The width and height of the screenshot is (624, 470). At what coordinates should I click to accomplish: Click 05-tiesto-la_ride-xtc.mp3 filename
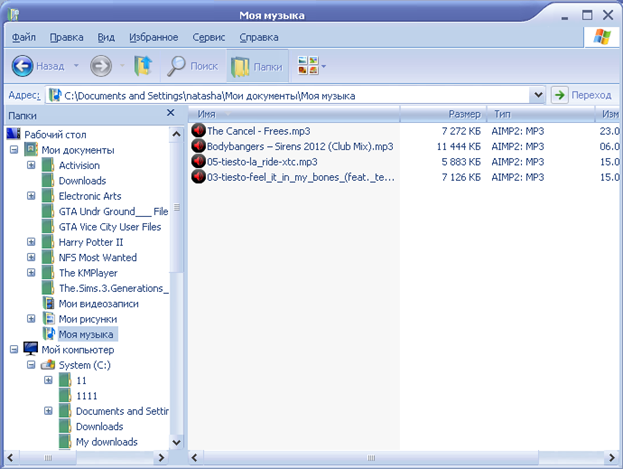[262, 162]
